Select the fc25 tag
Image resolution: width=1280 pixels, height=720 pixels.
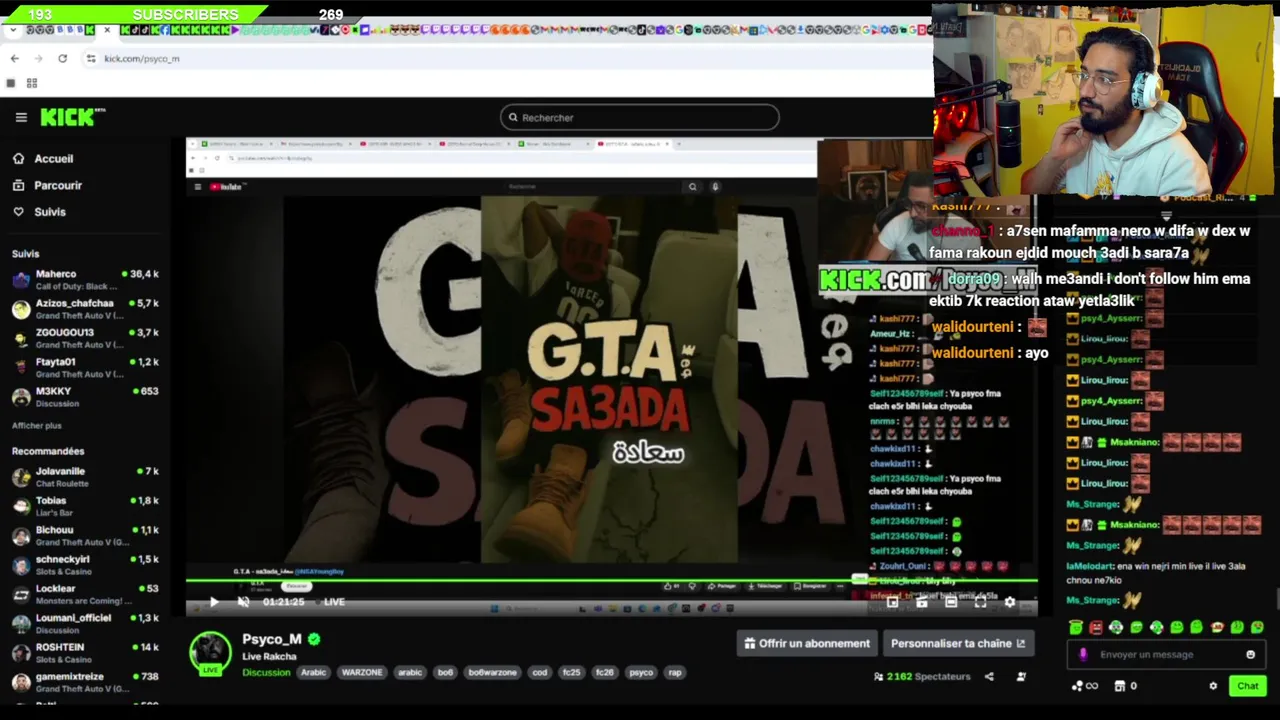(571, 672)
